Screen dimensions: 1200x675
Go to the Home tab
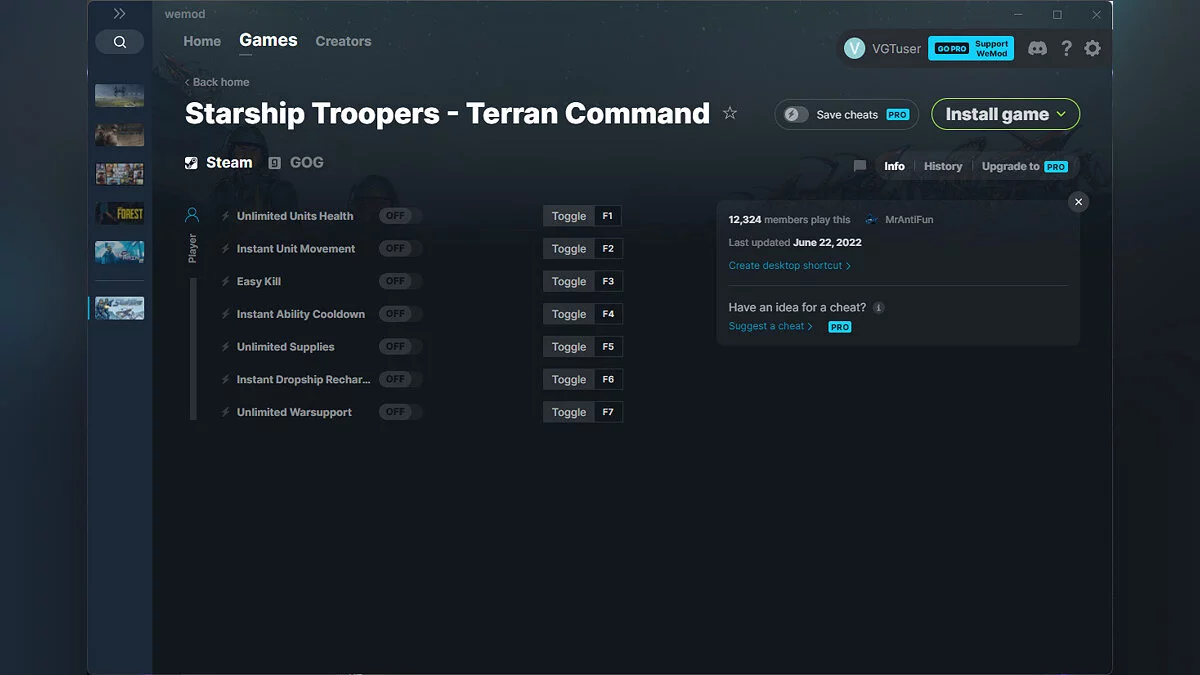(x=202, y=41)
